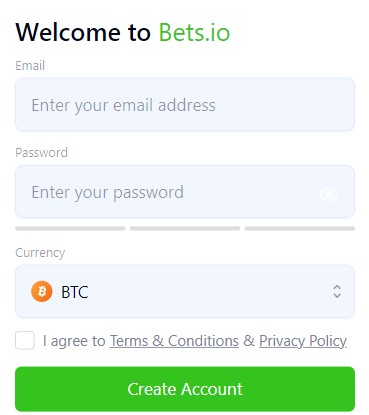Open the Privacy Policy link
Image resolution: width=369 pixels, height=415 pixels.
[x=303, y=341]
